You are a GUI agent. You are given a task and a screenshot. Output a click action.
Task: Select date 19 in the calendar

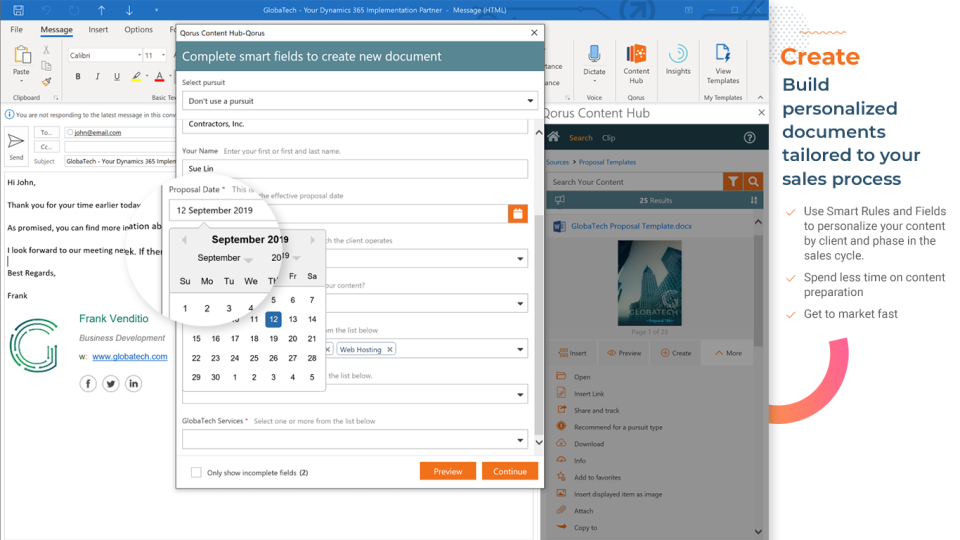click(x=273, y=339)
